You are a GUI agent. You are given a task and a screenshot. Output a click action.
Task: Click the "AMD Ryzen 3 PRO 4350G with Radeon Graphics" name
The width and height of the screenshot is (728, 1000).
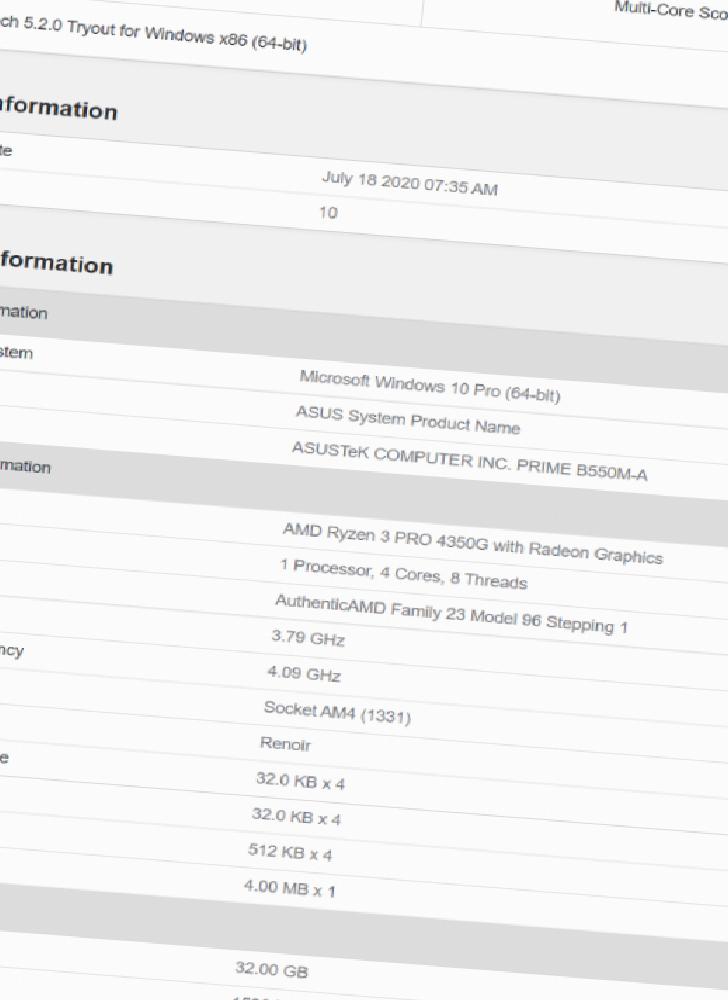[472, 543]
